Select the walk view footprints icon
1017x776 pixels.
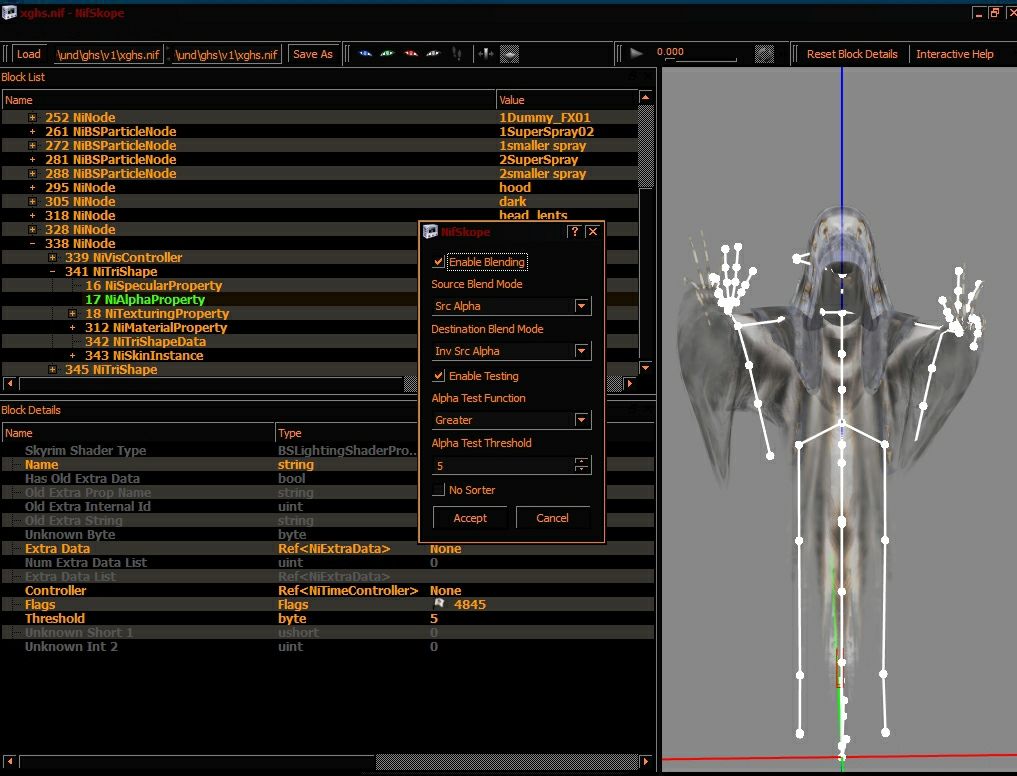[457, 54]
